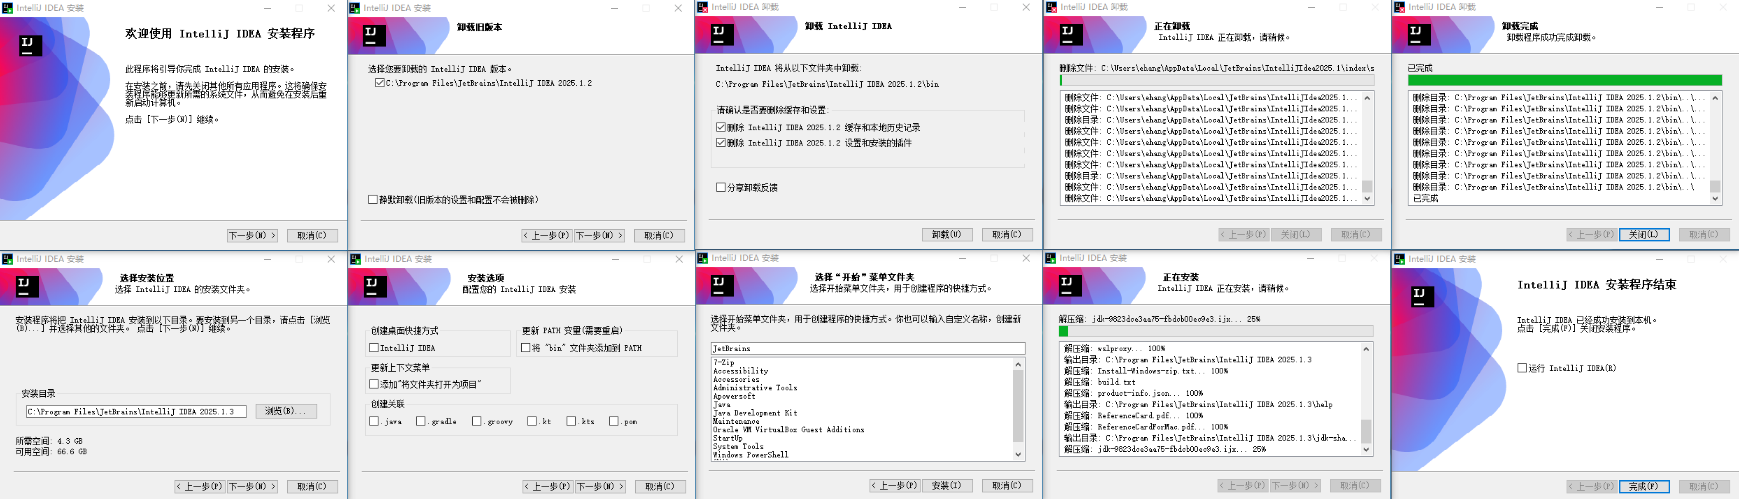Uncheck 删除 IntelliJ IDEA 2025.1.2 缓存和本地历史记录
Image resolution: width=1739 pixels, height=499 pixels.
point(721,127)
